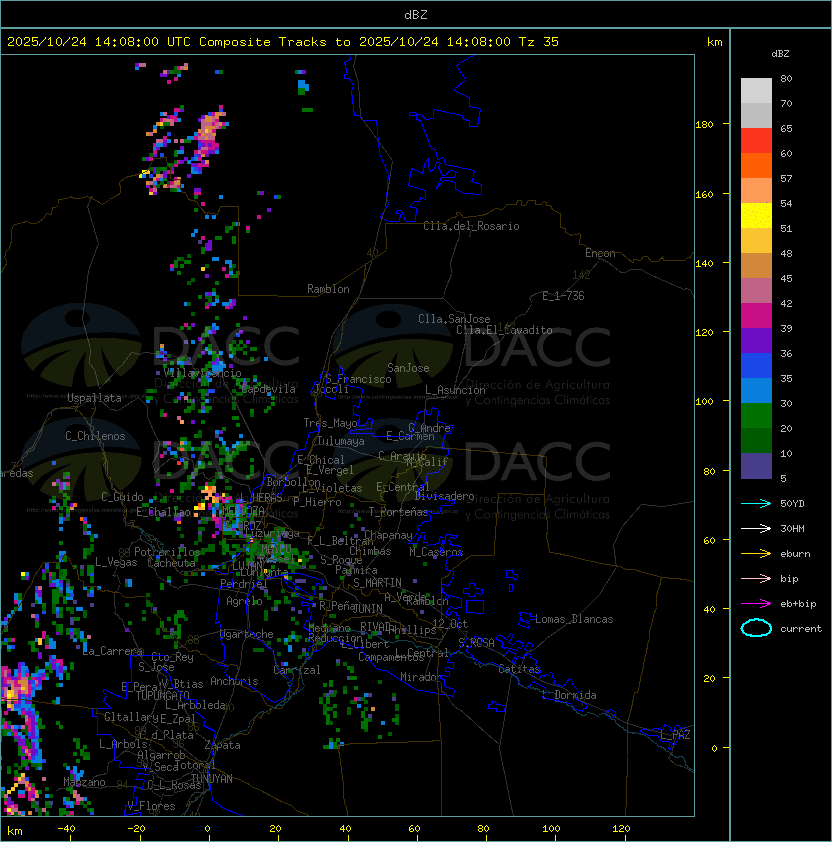Screen dimensions: 832x842
Task: Click the Cacheuta map label
Action: point(171,563)
